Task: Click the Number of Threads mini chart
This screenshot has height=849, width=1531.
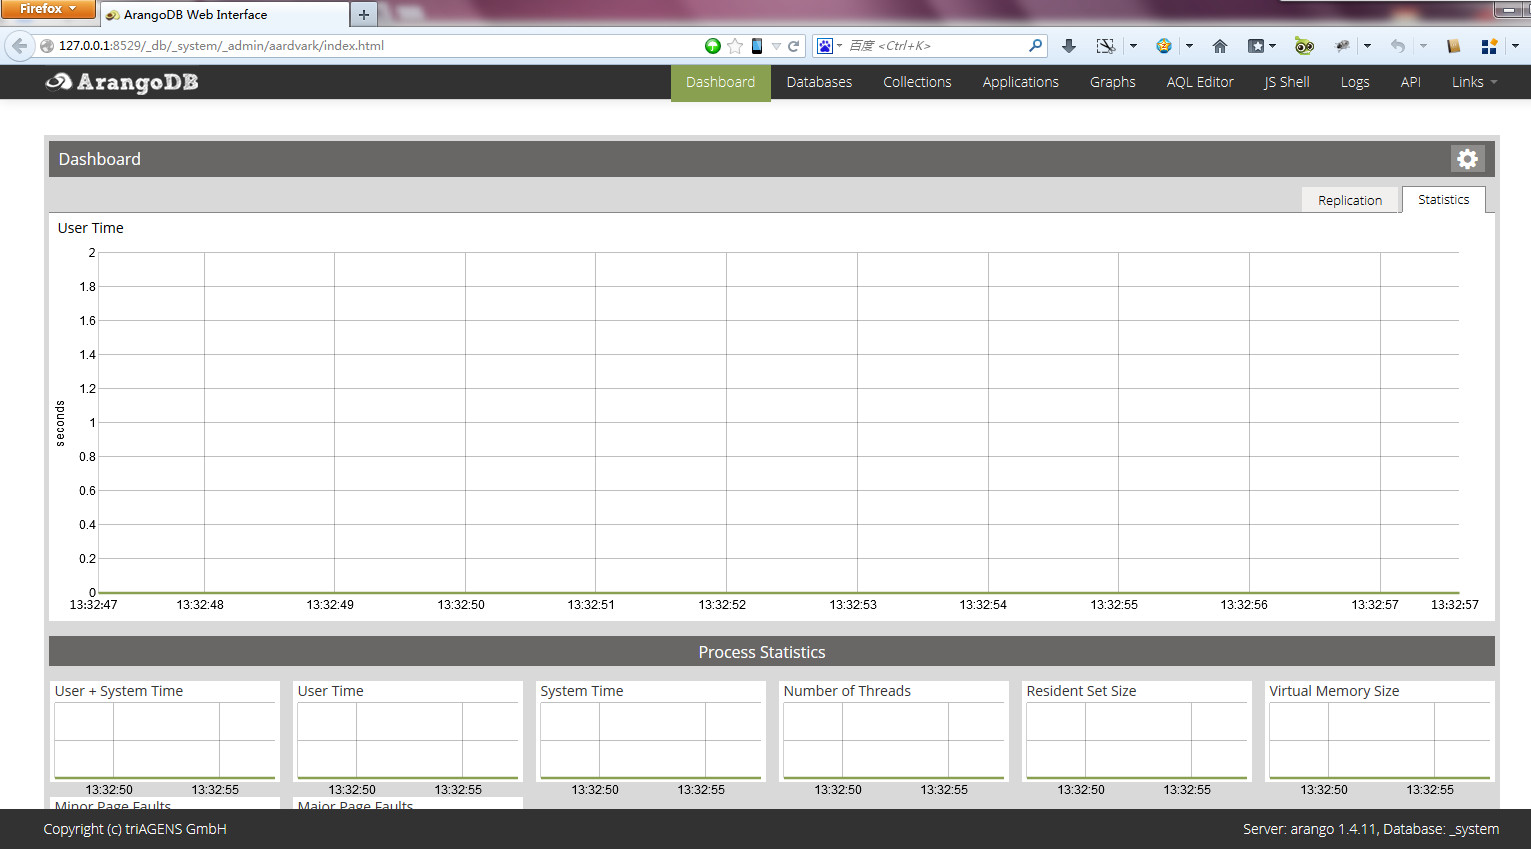Action: pyautogui.click(x=894, y=740)
